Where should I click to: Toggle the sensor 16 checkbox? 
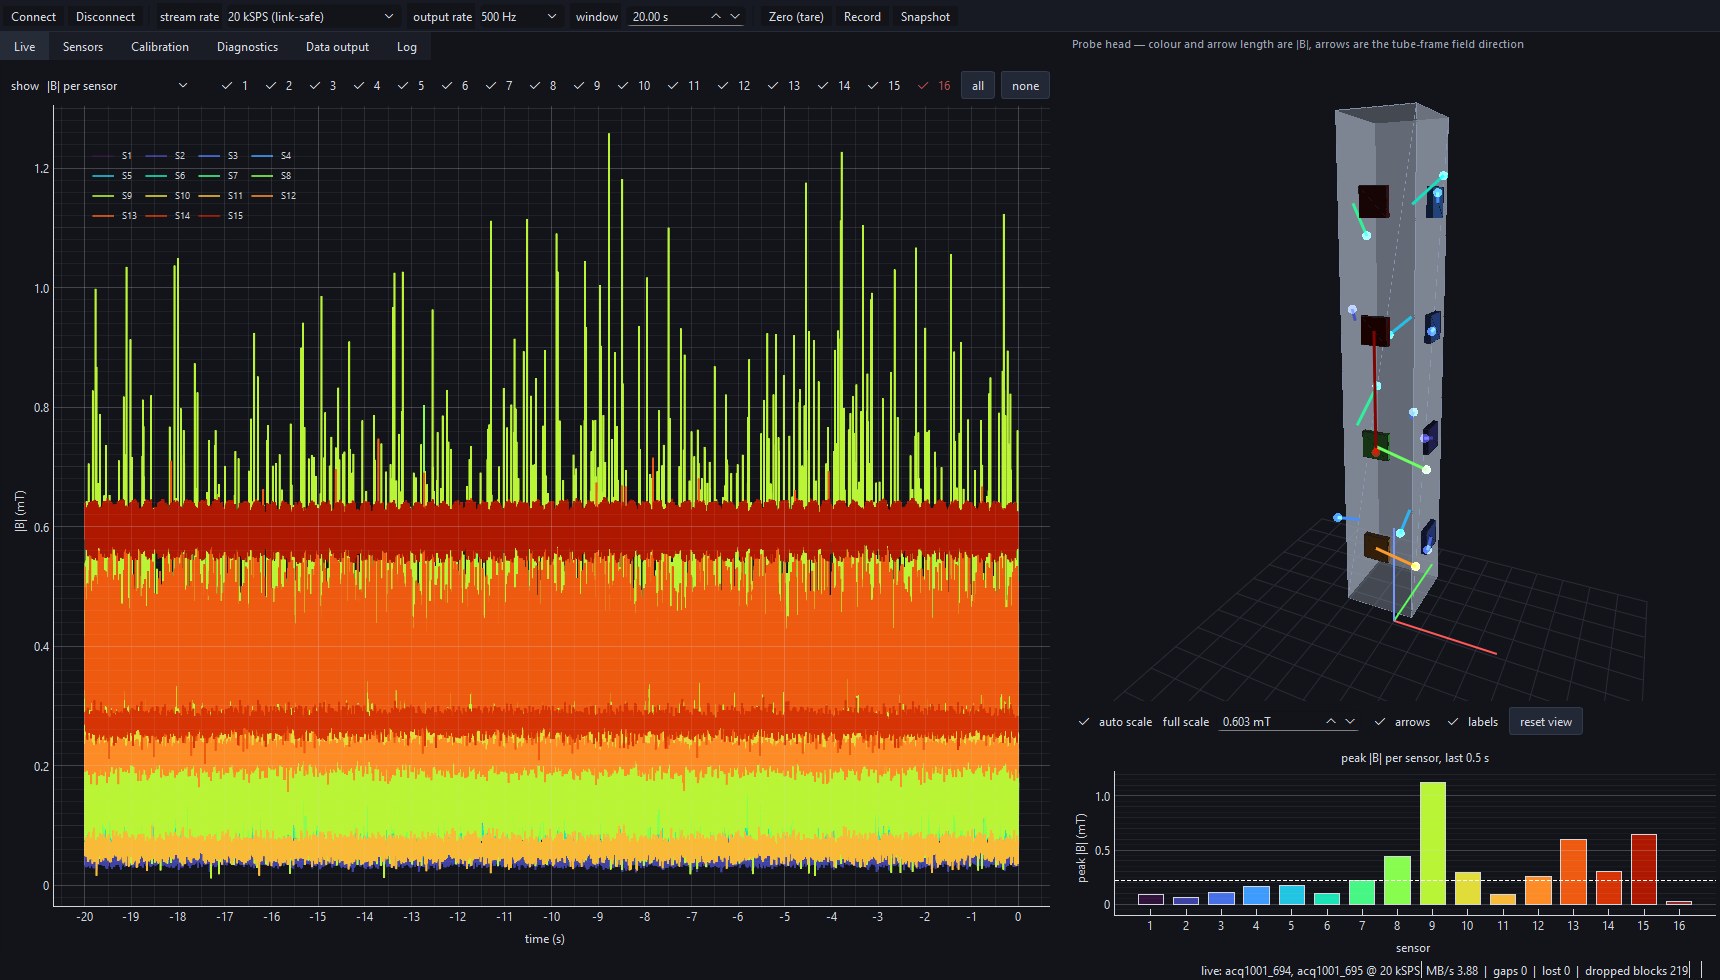(934, 86)
